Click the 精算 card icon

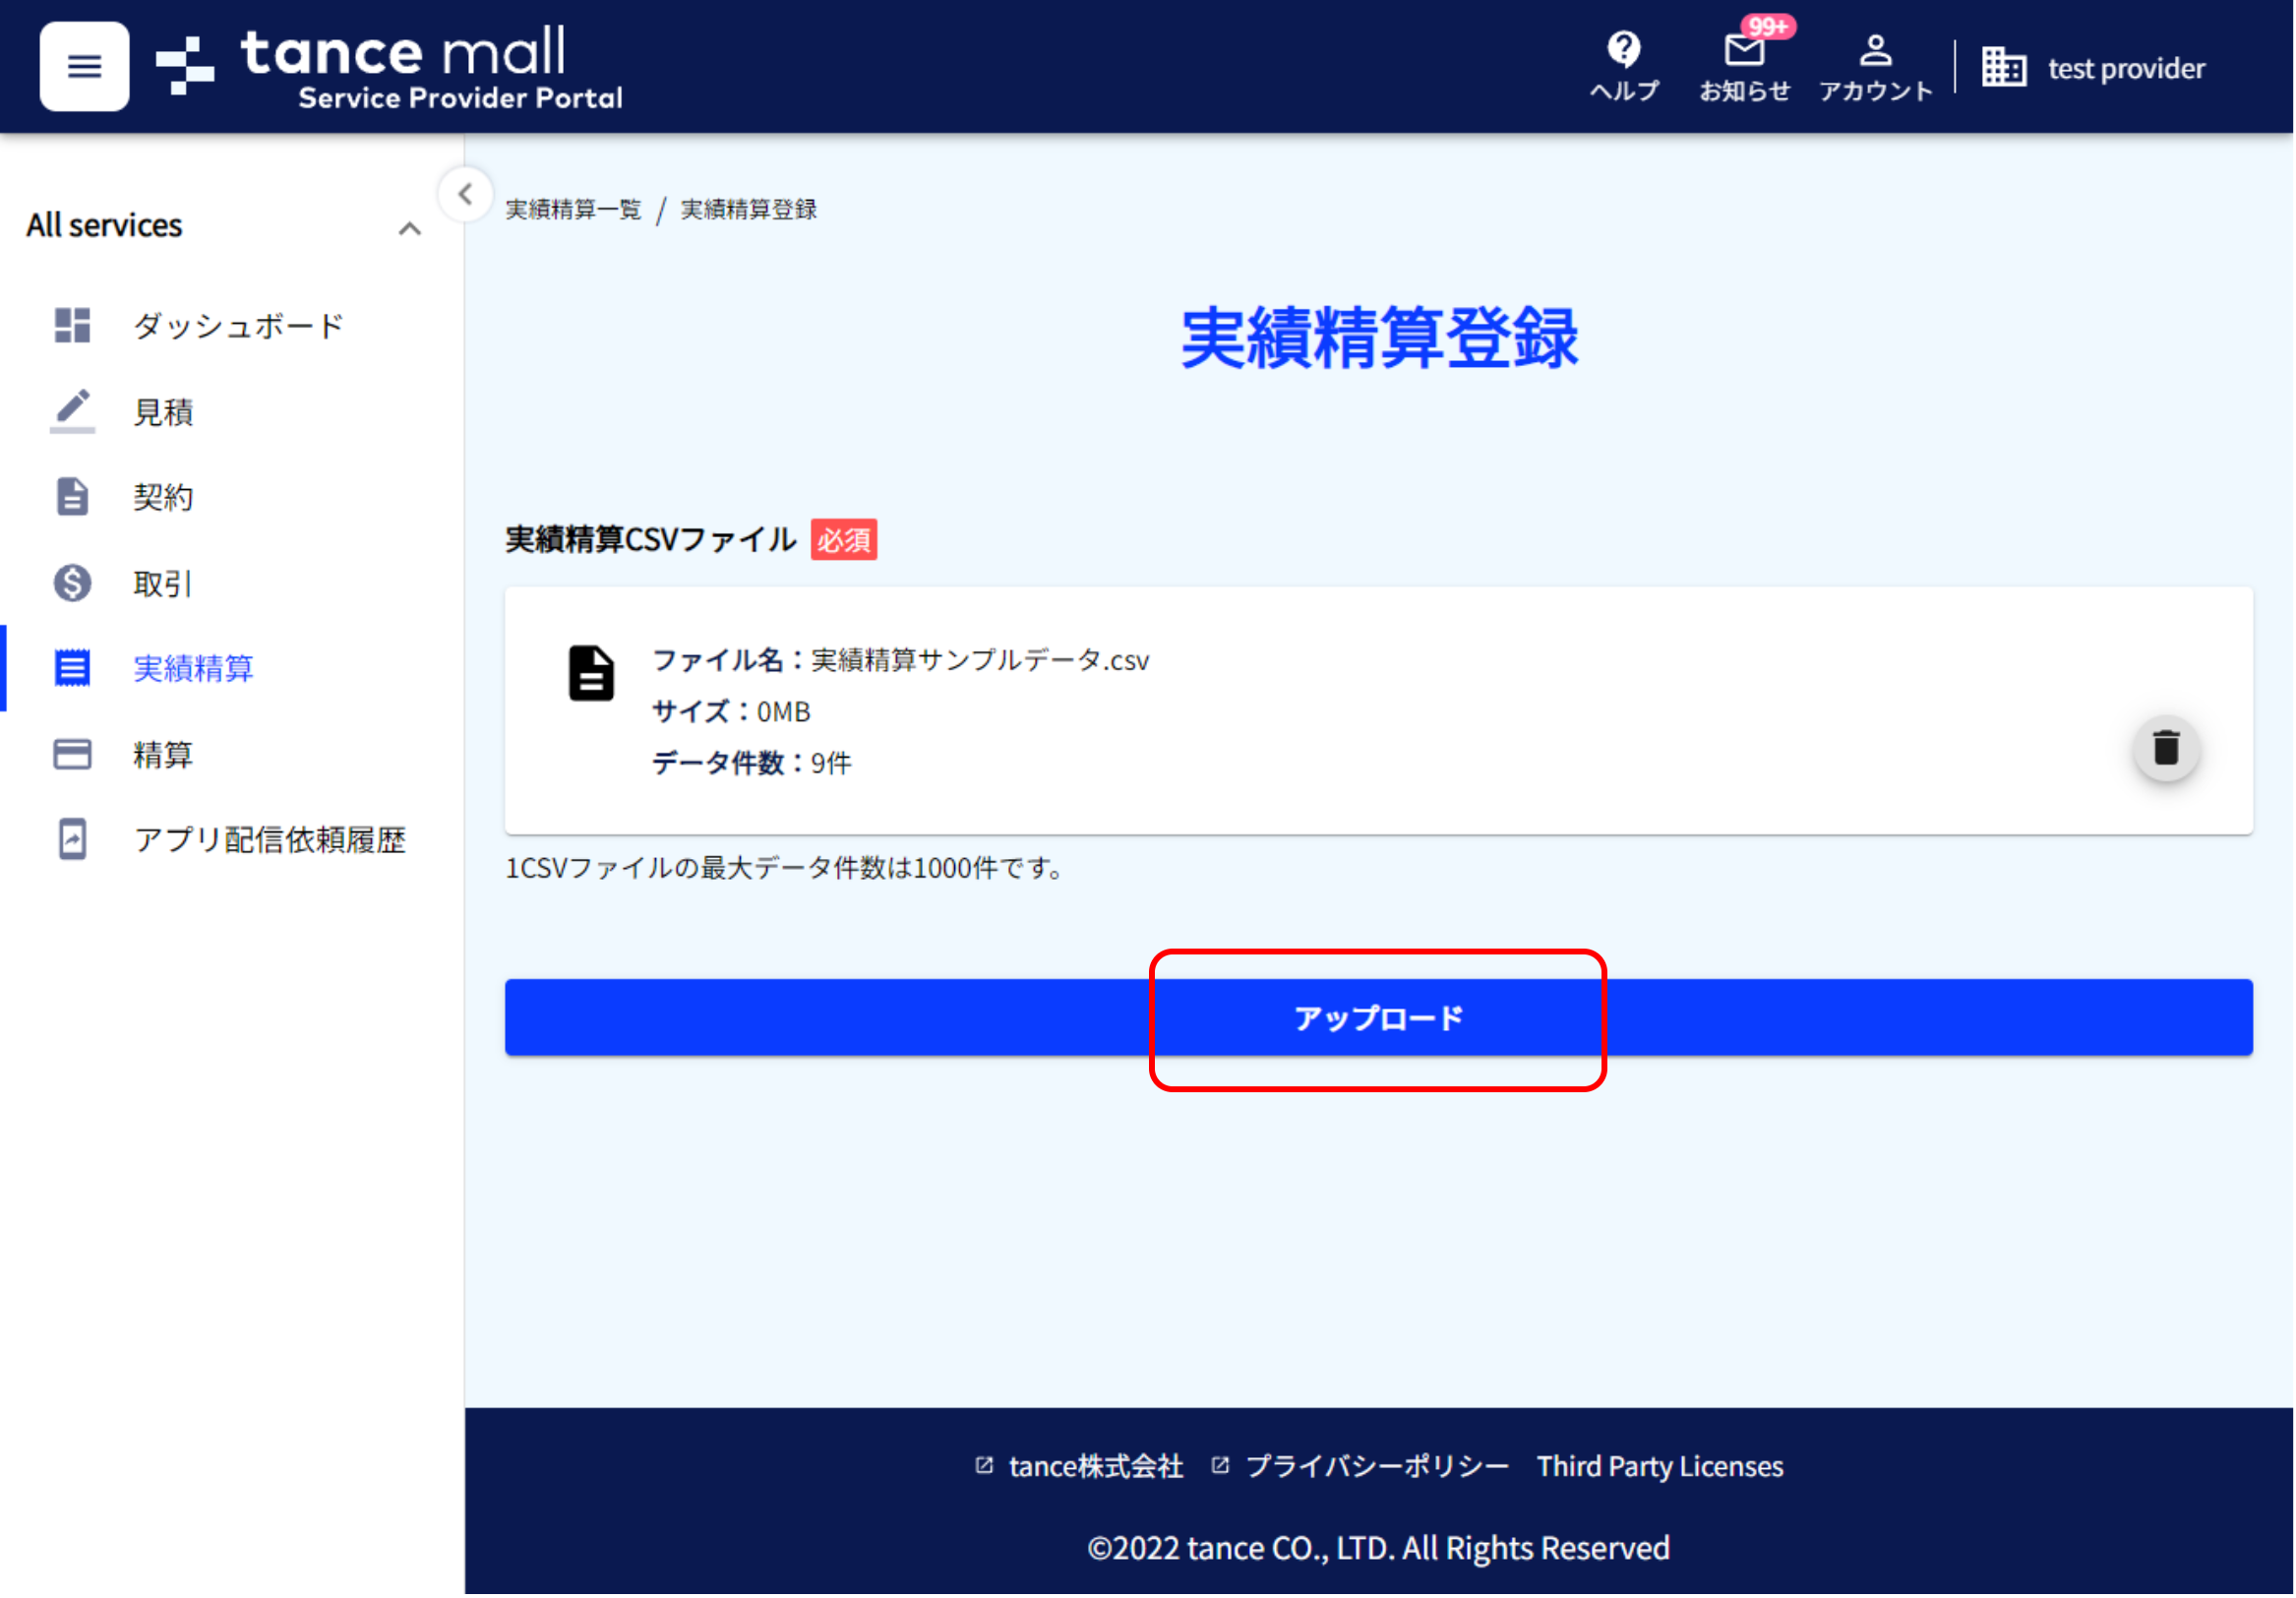tap(72, 754)
